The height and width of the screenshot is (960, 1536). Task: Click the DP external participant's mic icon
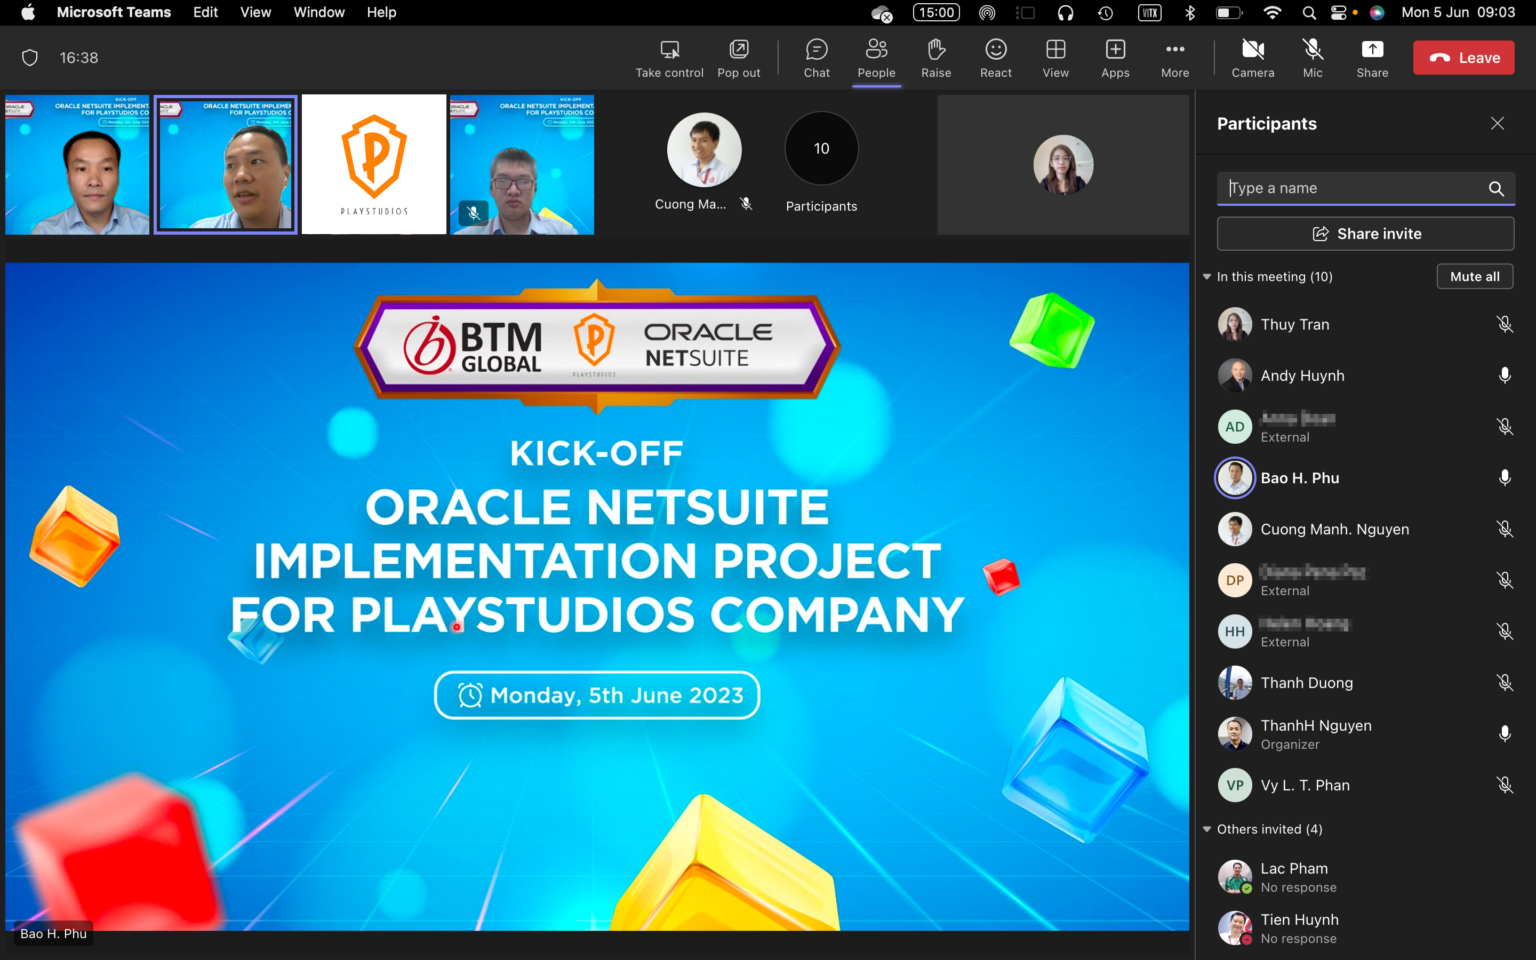(x=1504, y=580)
